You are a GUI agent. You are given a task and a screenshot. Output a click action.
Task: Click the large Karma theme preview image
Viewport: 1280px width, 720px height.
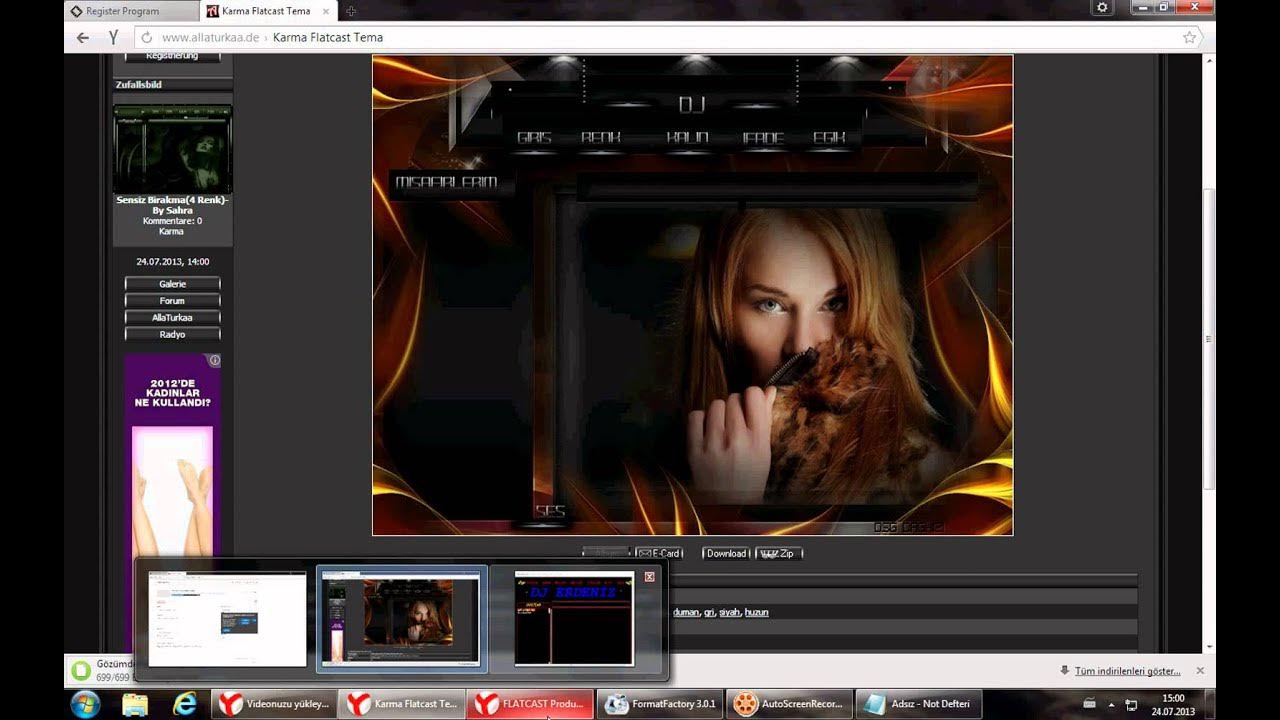pyautogui.click(x=692, y=295)
